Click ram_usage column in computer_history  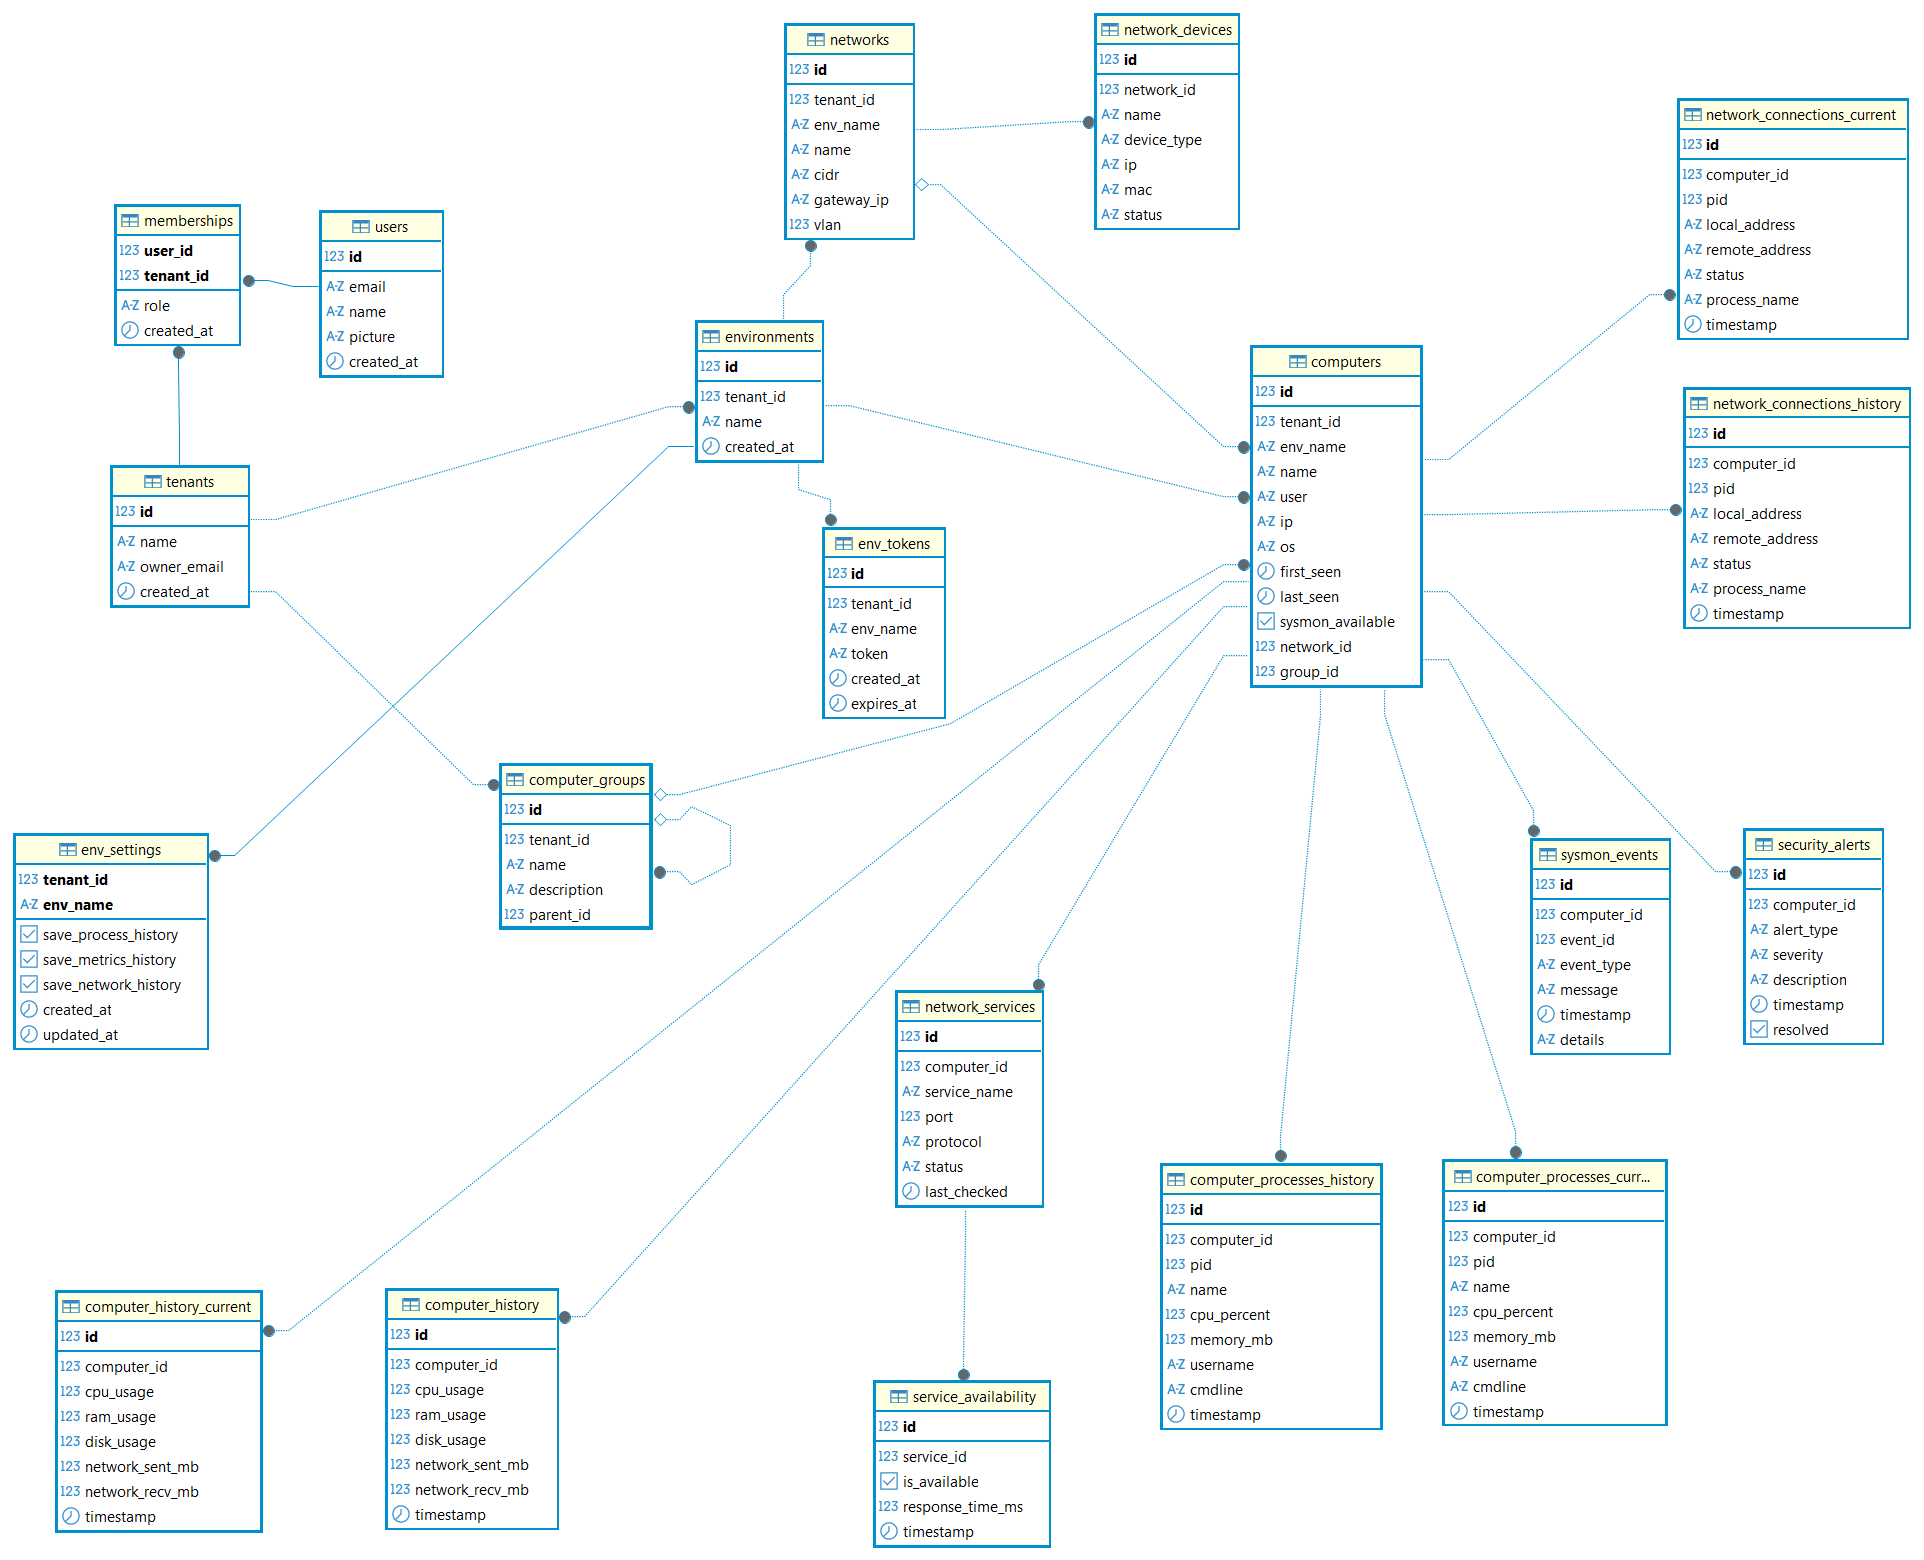(x=450, y=1415)
